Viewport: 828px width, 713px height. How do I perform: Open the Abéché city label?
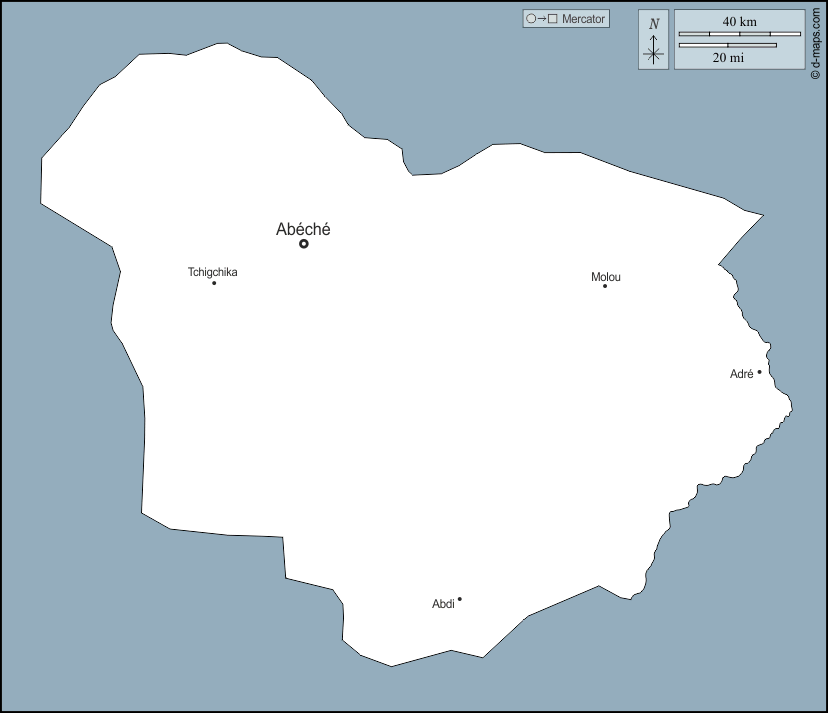point(303,229)
